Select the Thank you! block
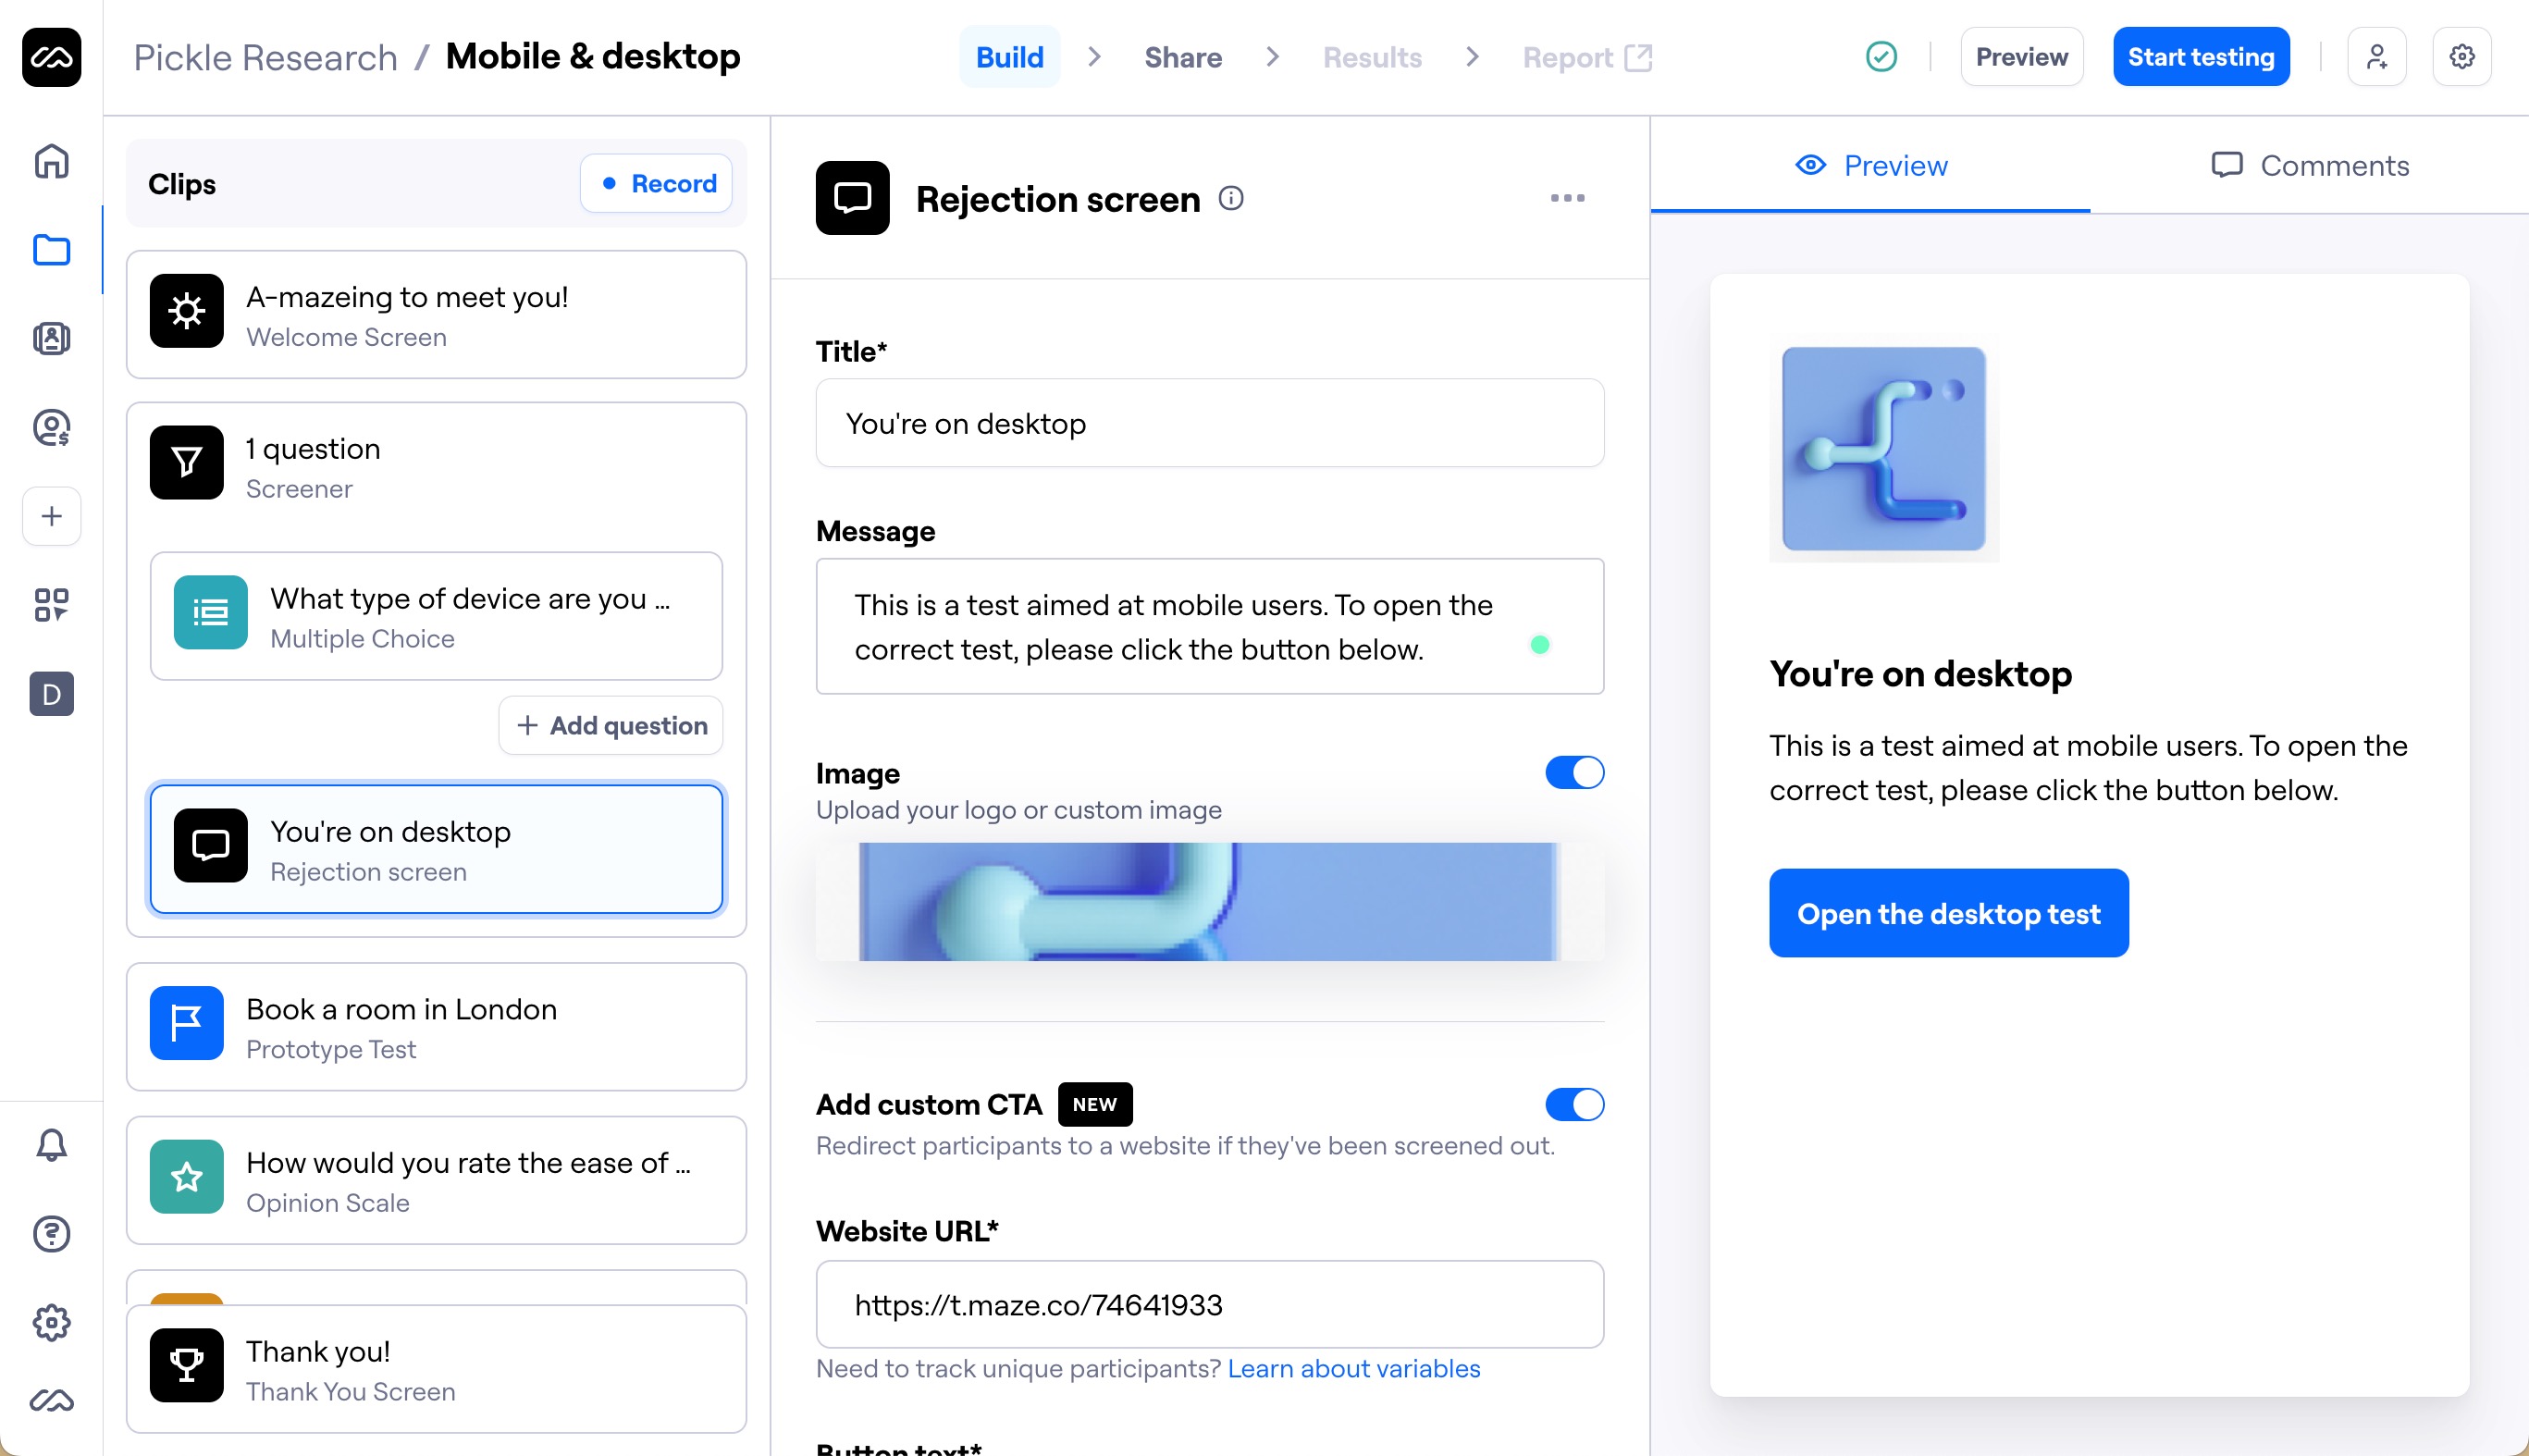The width and height of the screenshot is (2529, 1456). point(436,1369)
